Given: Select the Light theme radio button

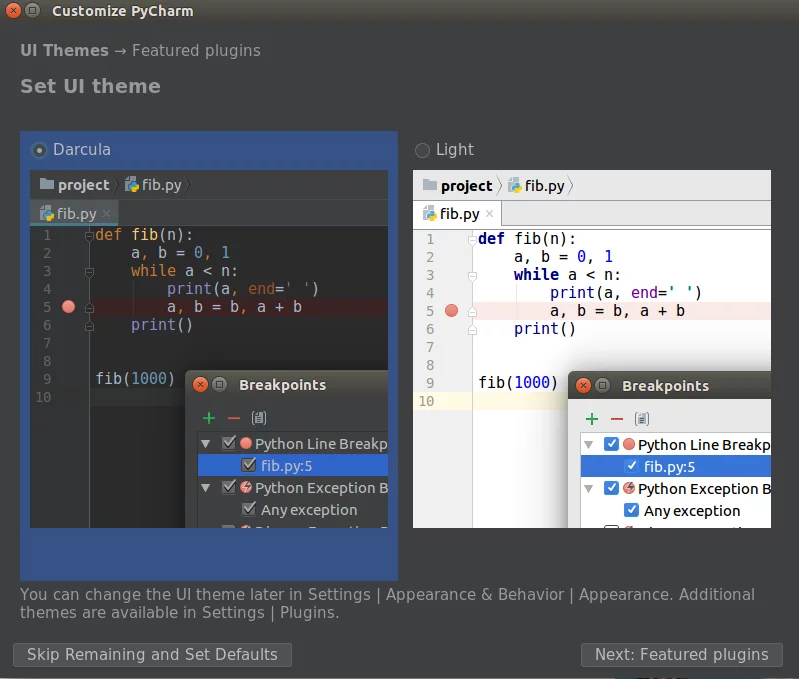Looking at the screenshot, I should pyautogui.click(x=422, y=150).
